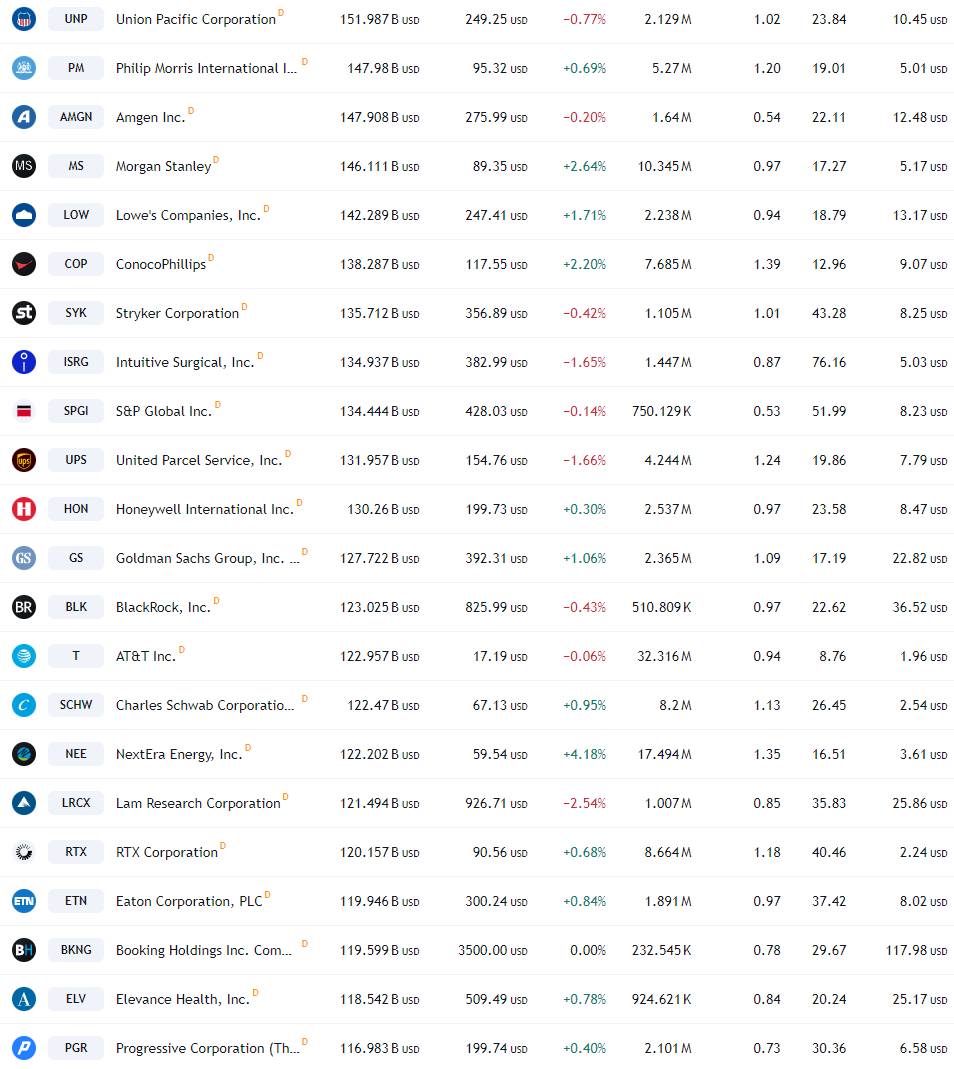Click the Union Pacific company logo
This screenshot has width=954, height=1069.
[24, 19]
